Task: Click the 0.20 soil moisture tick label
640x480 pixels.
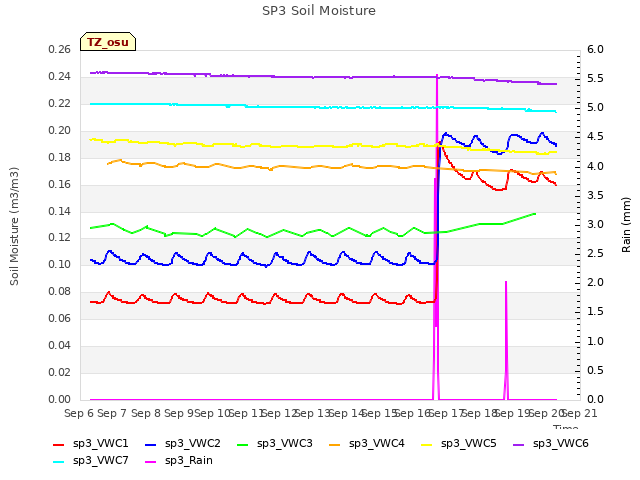Action: click(60, 131)
